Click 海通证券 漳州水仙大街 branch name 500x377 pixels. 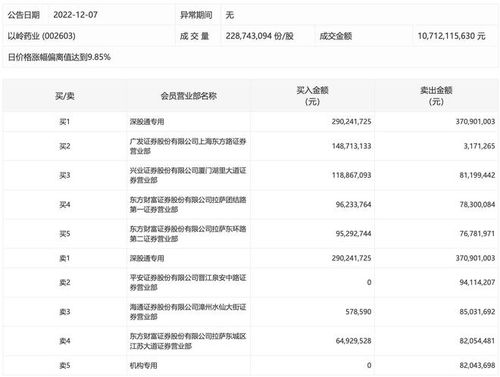(x=188, y=312)
